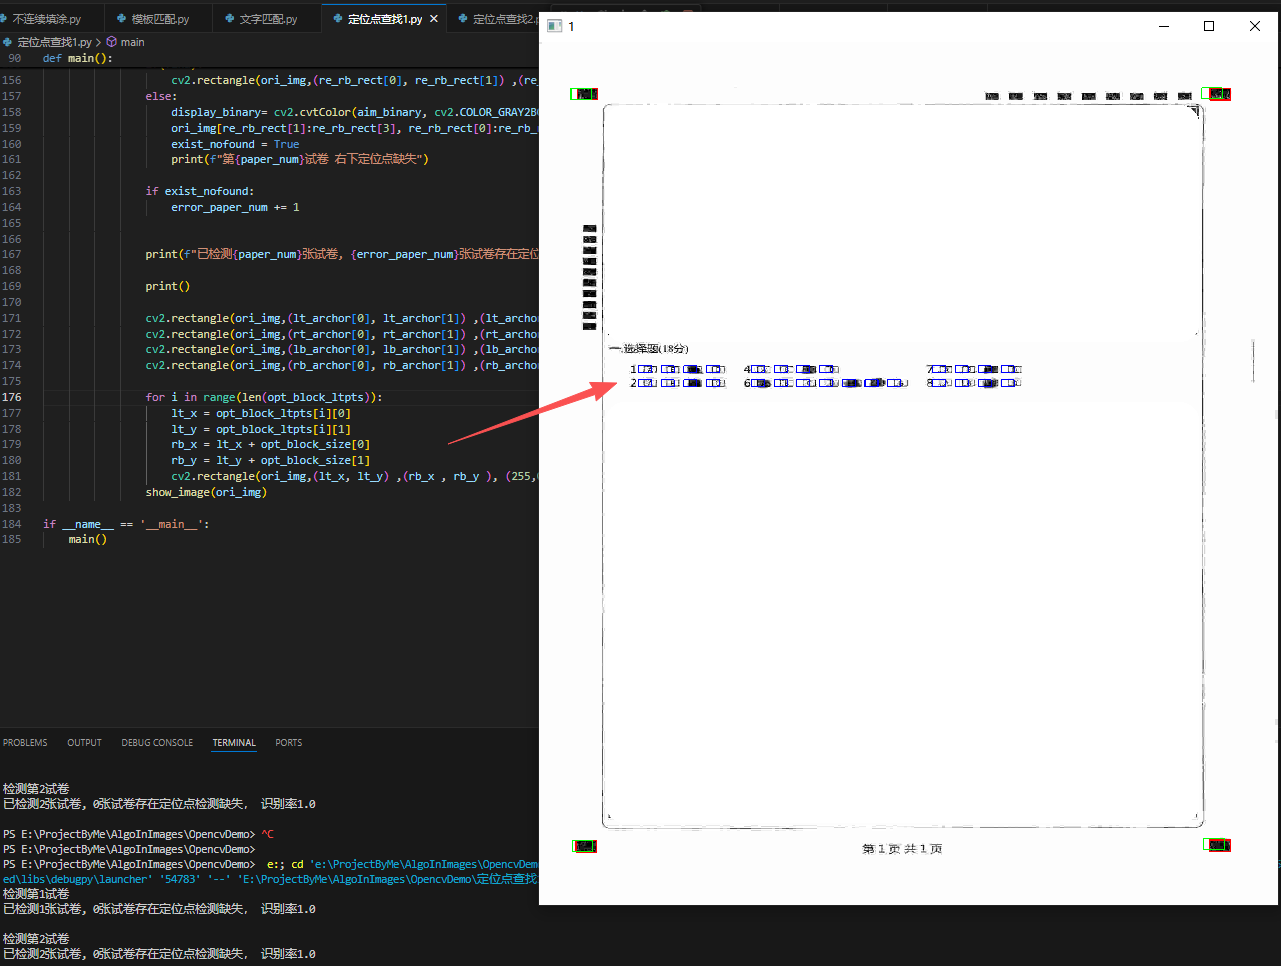Image resolution: width=1281 pixels, height=966 pixels.
Task: Maximize the image viewer window named 1
Action: (1209, 26)
